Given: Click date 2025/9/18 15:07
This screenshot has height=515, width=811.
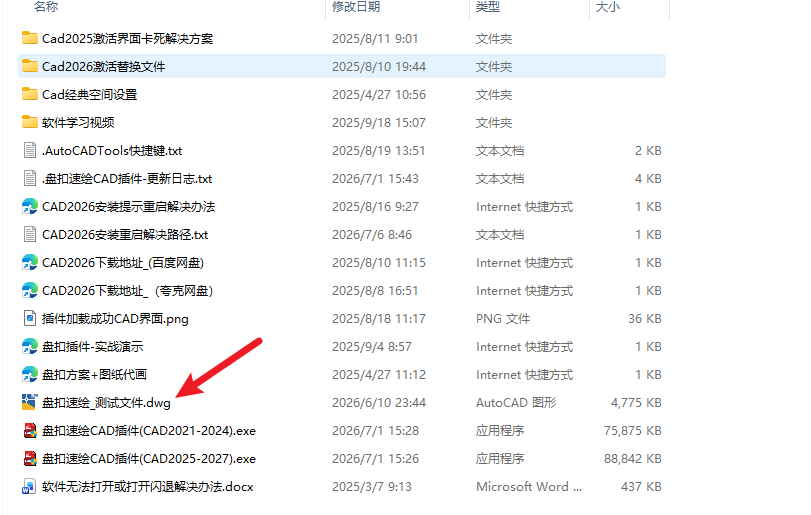Looking at the screenshot, I should [x=379, y=123].
